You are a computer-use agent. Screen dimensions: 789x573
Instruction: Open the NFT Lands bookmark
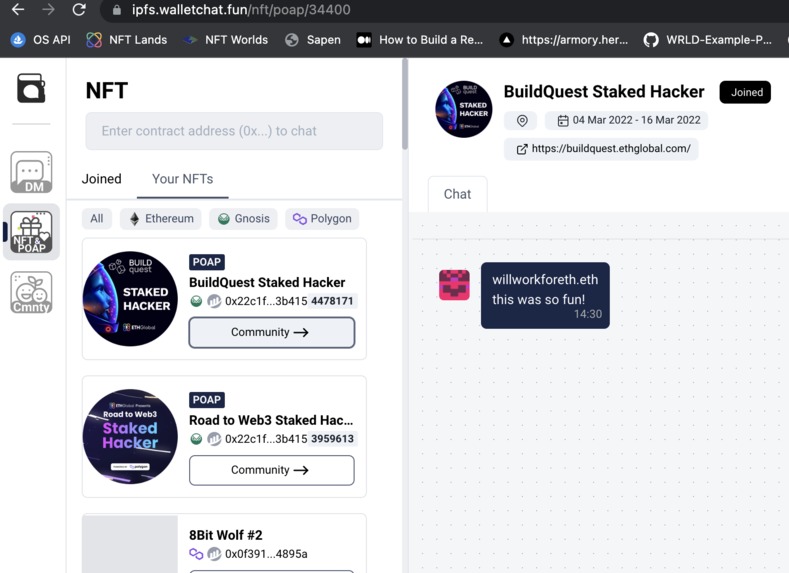126,40
